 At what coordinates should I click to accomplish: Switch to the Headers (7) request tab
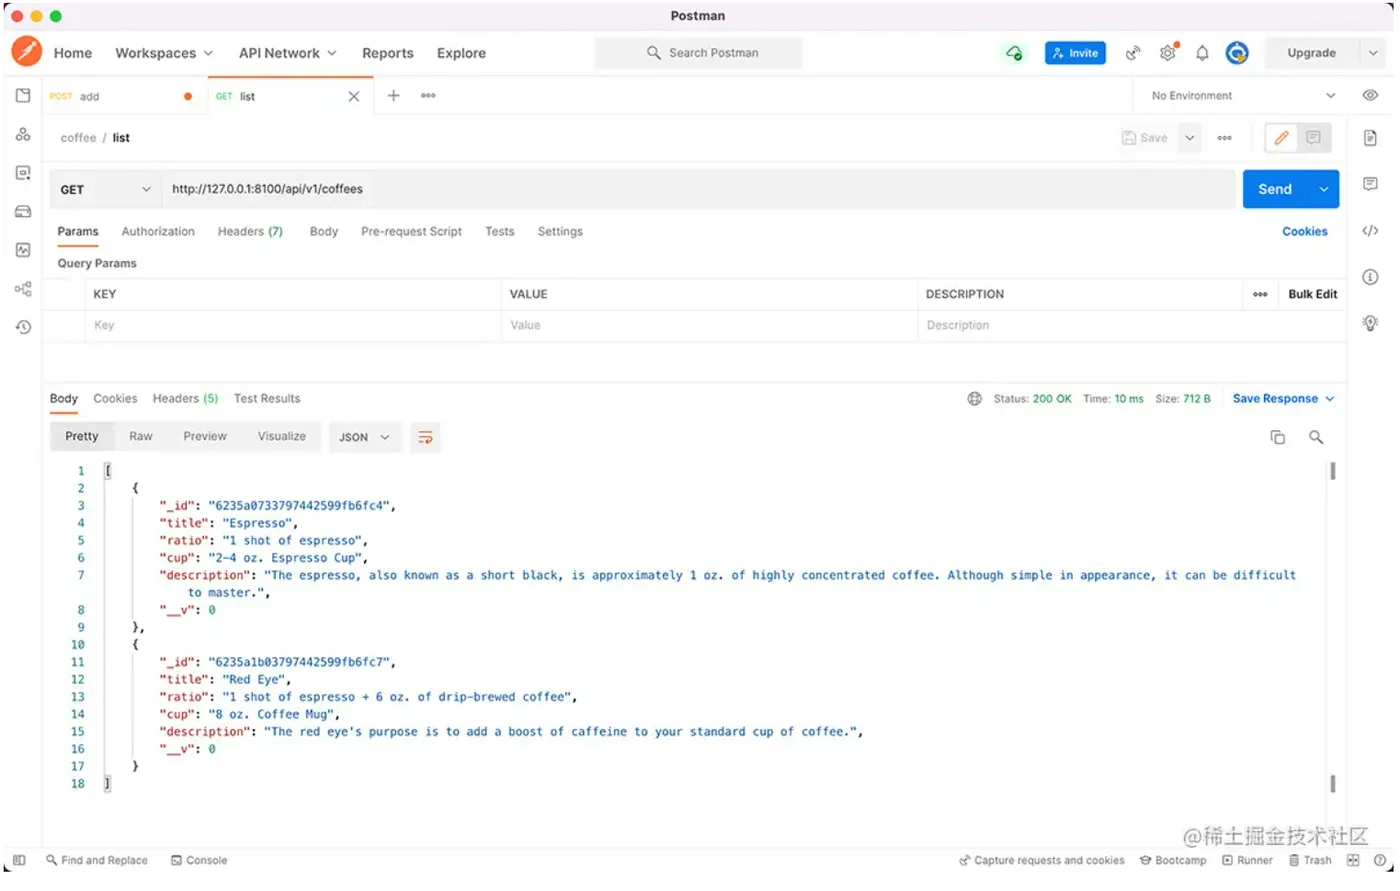(x=250, y=231)
